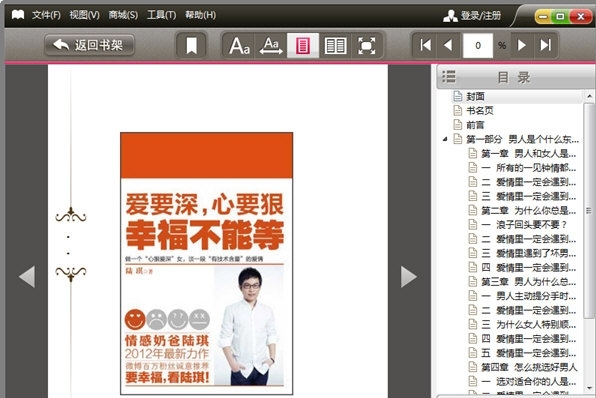Click page icon beside 第四章
Image resolution: width=596 pixels, height=398 pixels.
[472, 367]
